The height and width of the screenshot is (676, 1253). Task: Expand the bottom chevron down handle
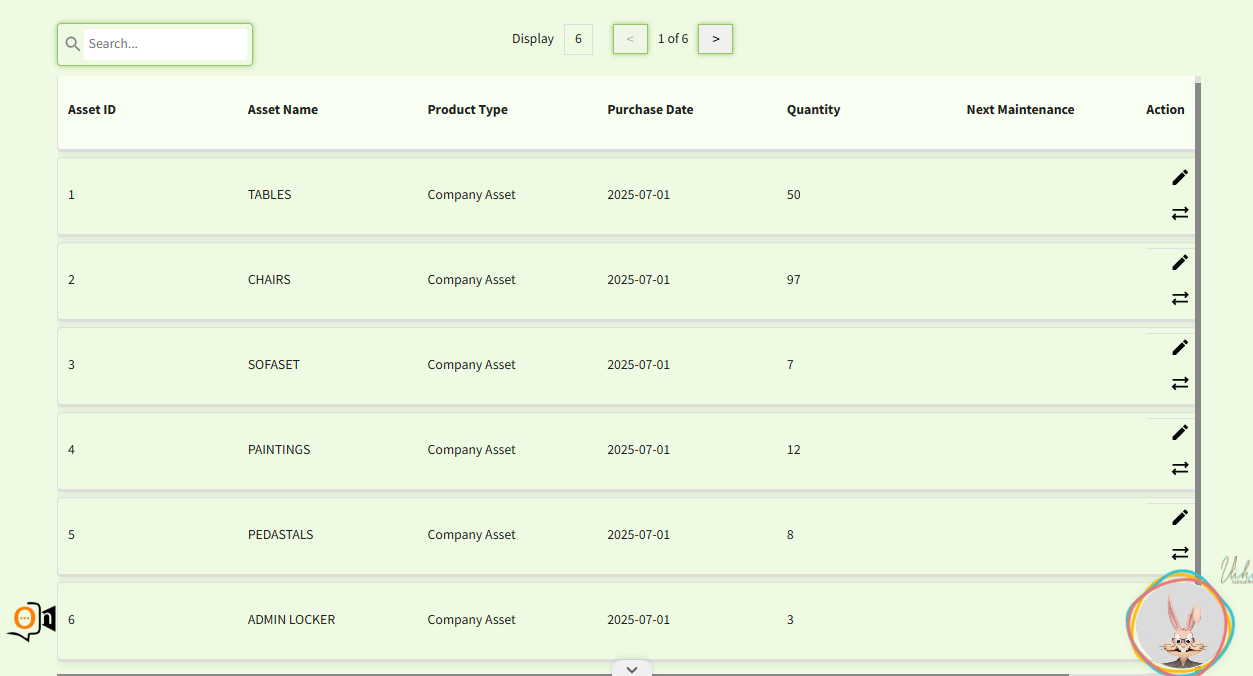tap(632, 669)
